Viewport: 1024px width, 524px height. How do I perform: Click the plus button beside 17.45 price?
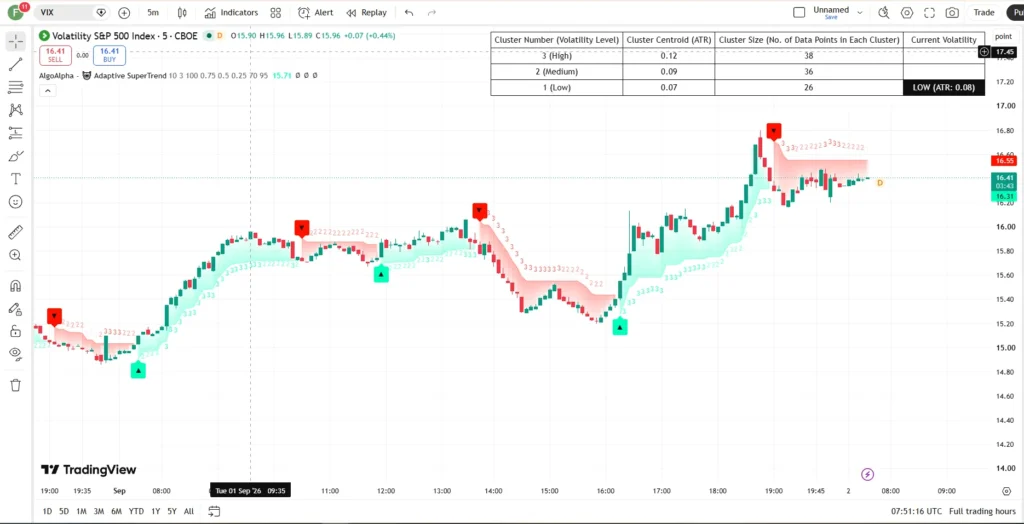click(984, 52)
